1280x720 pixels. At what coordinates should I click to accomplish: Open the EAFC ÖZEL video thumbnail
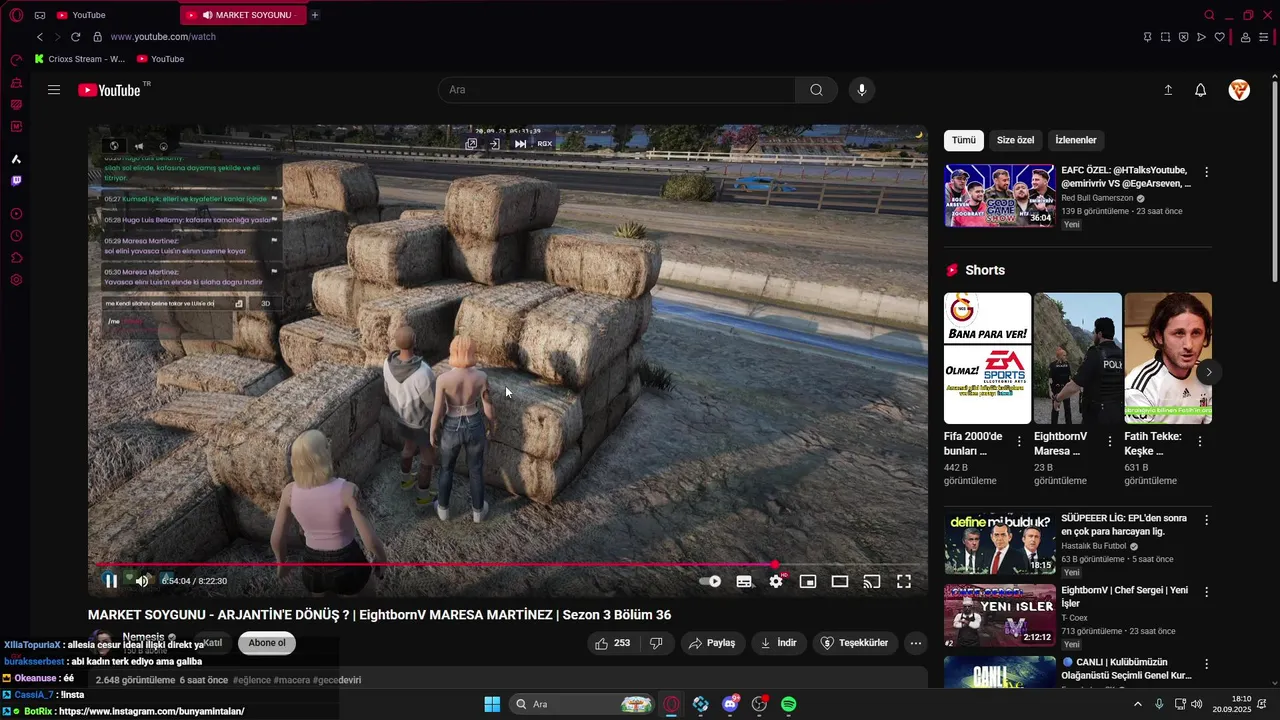(999, 196)
